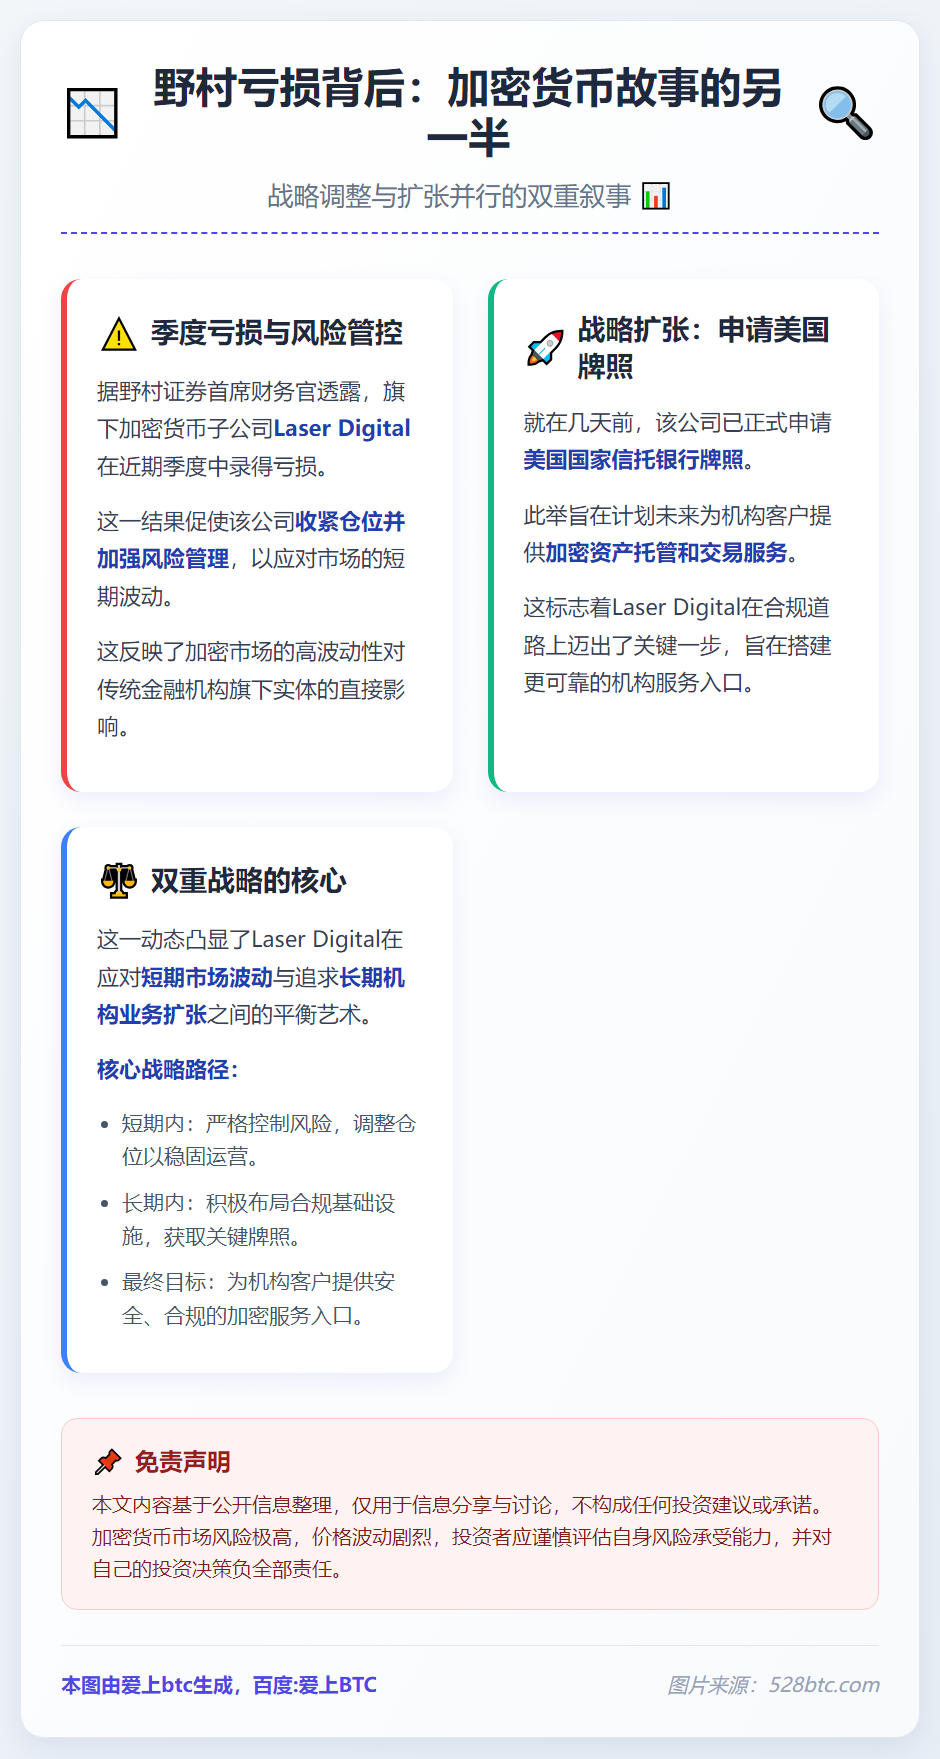Image resolution: width=940 pixels, height=1759 pixels.
Task: Click the main title 野村亏损背后
Action: [468, 113]
